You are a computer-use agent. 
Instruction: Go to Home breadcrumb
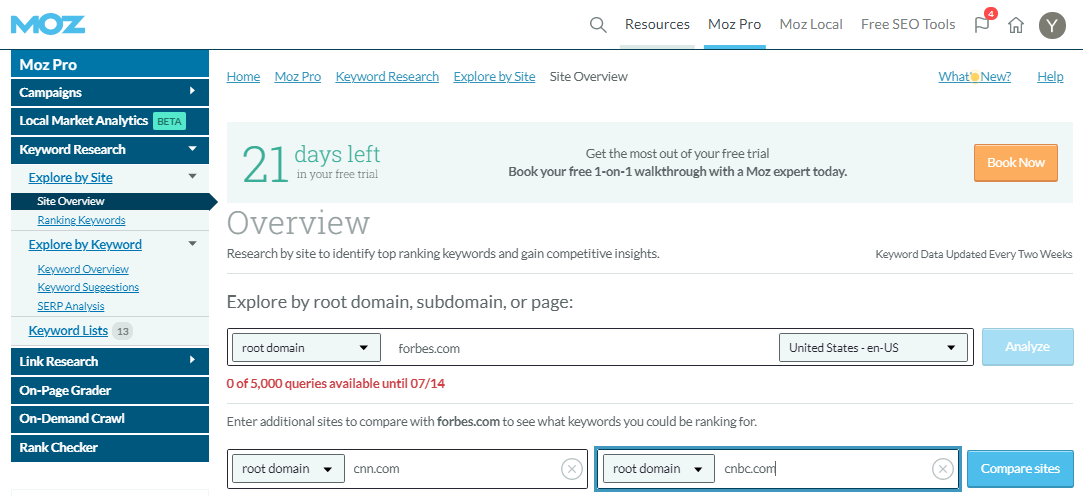pos(243,77)
